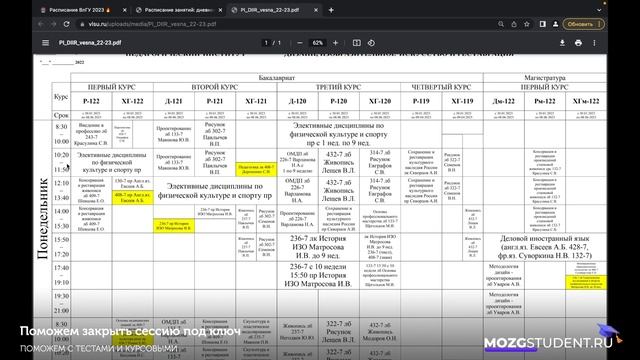Click group cell Дм-122
640x360 pixels.
pyautogui.click(x=504, y=101)
